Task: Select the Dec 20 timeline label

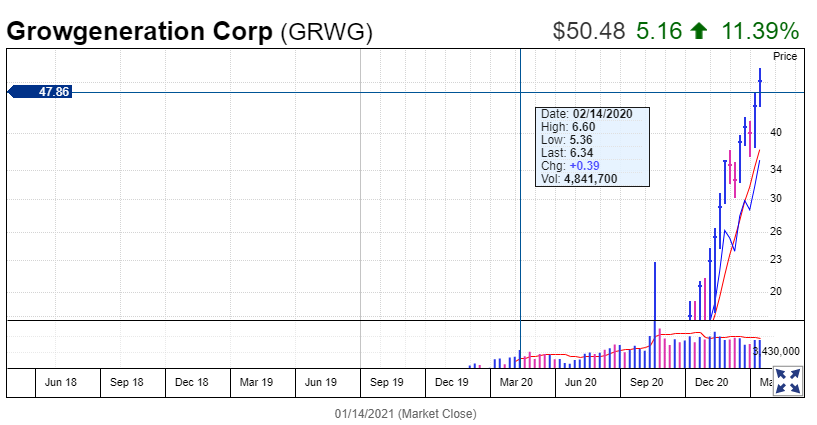Action: [711, 382]
